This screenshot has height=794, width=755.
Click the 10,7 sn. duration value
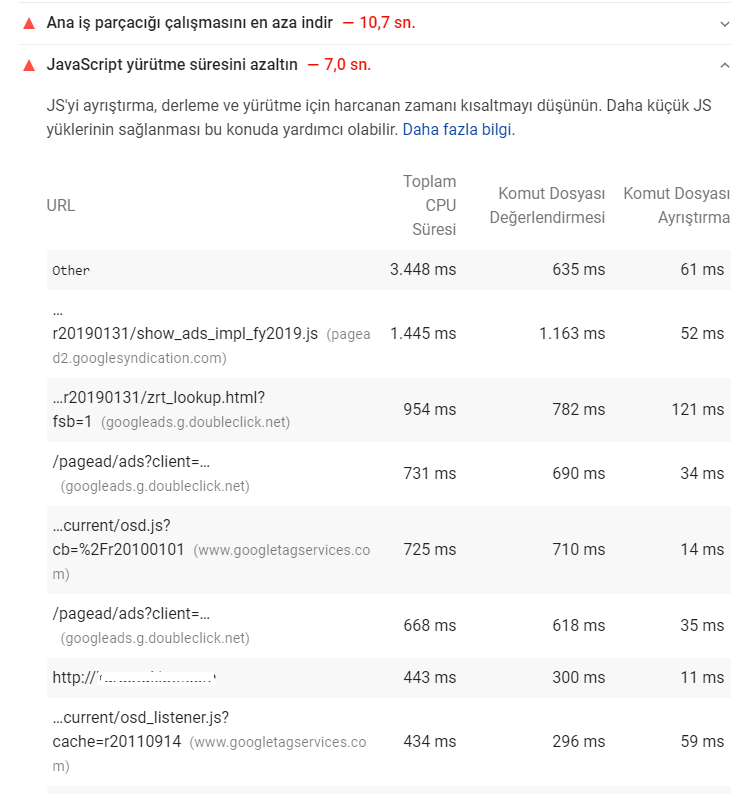pos(387,23)
